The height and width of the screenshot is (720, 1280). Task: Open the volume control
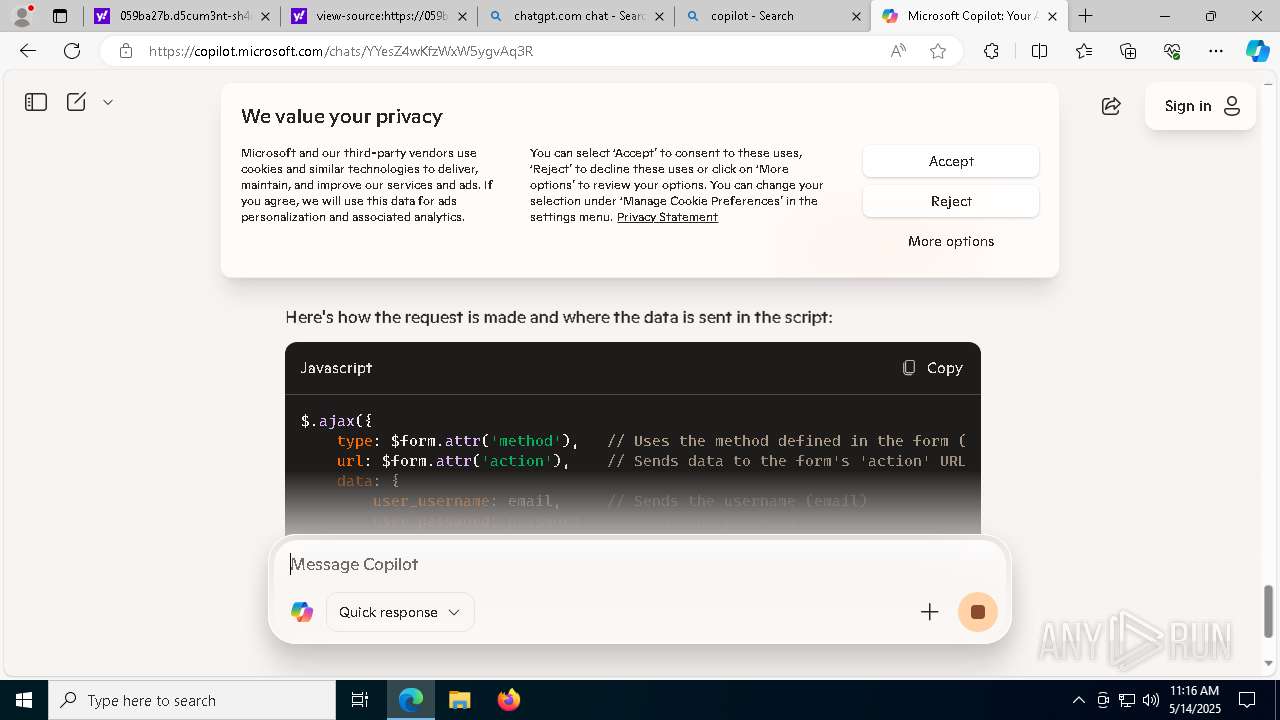pos(1151,700)
